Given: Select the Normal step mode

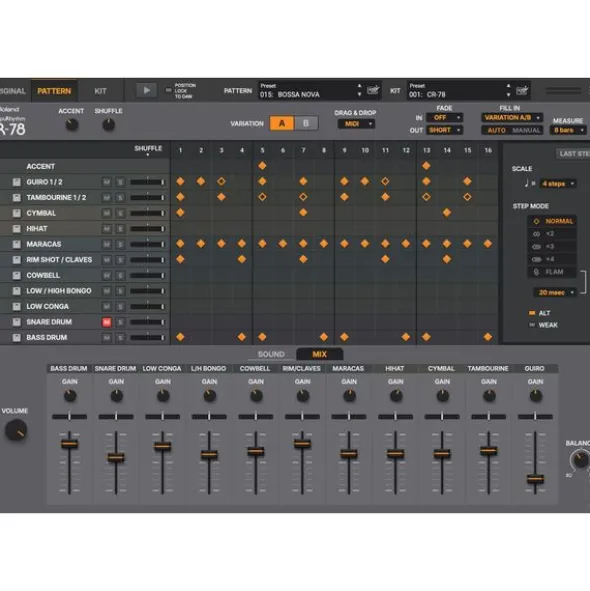Looking at the screenshot, I should click(552, 221).
